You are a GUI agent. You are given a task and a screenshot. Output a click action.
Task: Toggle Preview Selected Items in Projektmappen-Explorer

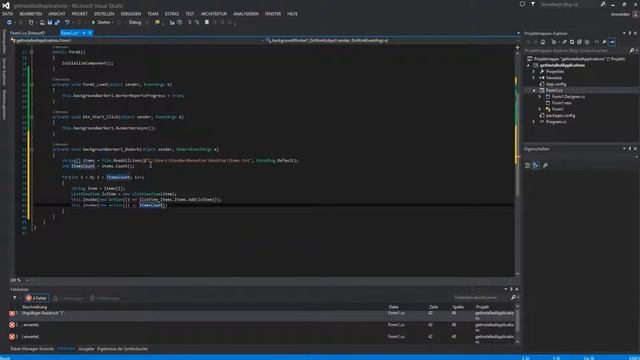tap(612, 42)
